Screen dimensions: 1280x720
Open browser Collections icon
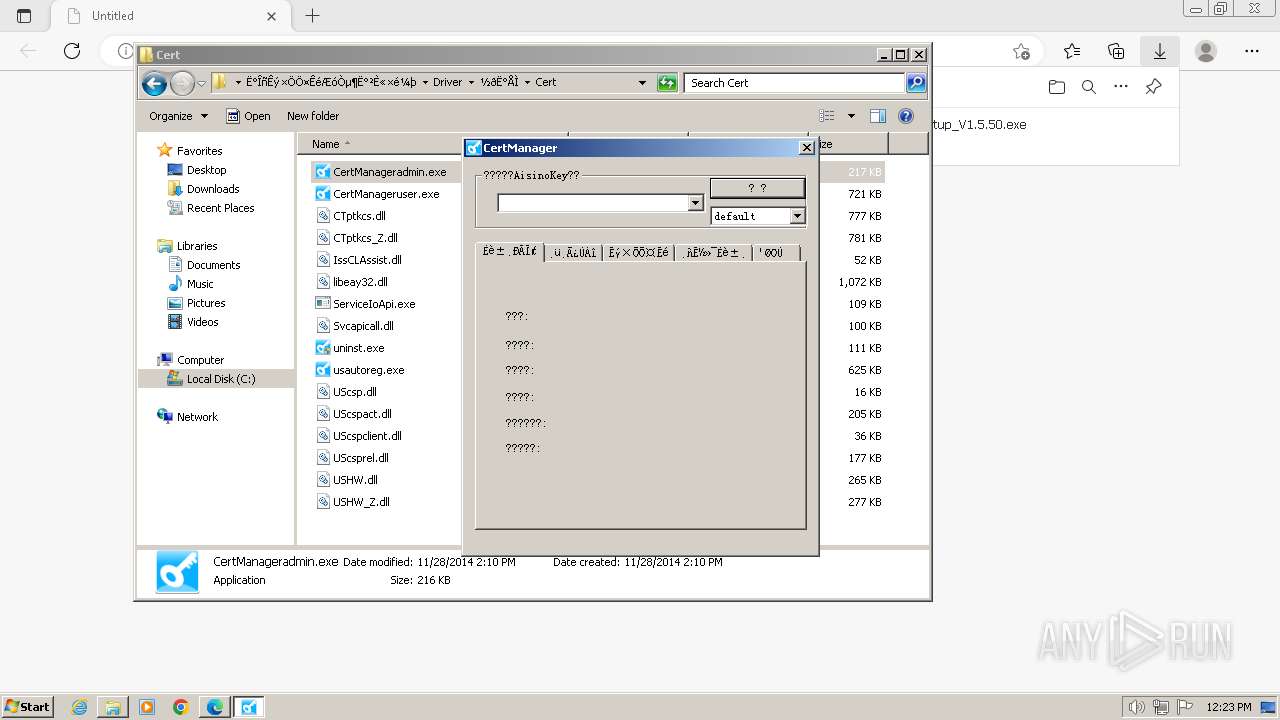1116,51
